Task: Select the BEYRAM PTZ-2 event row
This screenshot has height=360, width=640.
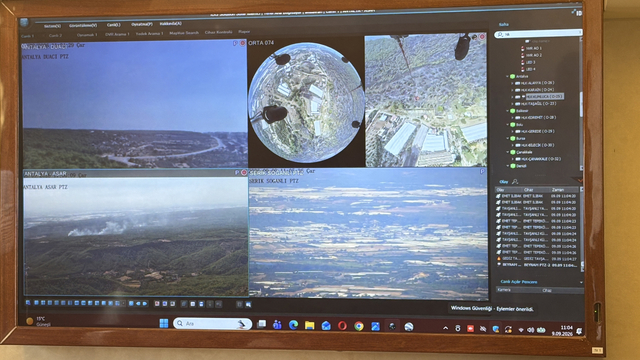Action: pyautogui.click(x=537, y=265)
